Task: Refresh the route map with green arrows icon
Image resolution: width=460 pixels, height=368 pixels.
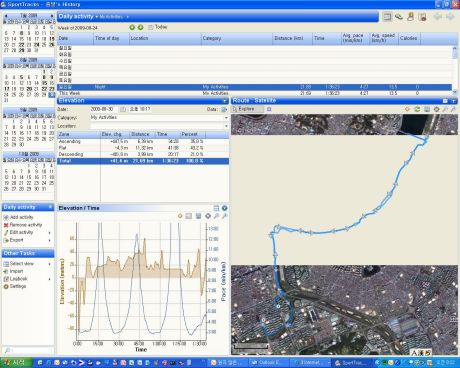Action: click(417, 109)
